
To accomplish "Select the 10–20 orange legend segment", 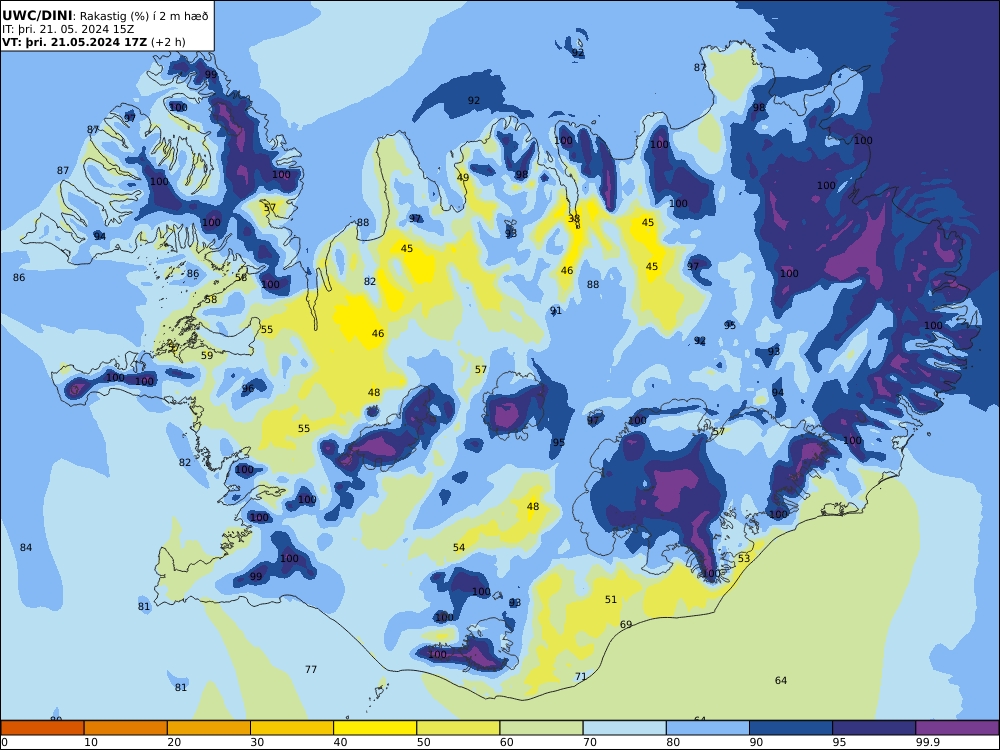I will 126,728.
